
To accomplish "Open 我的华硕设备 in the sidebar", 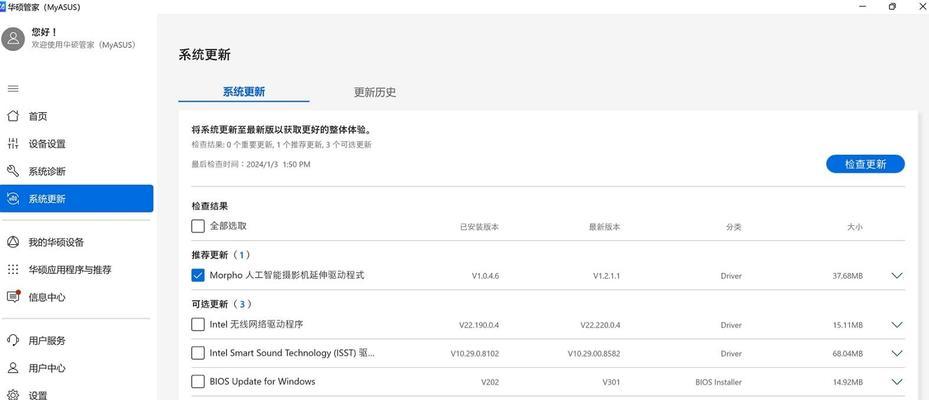I will [56, 242].
